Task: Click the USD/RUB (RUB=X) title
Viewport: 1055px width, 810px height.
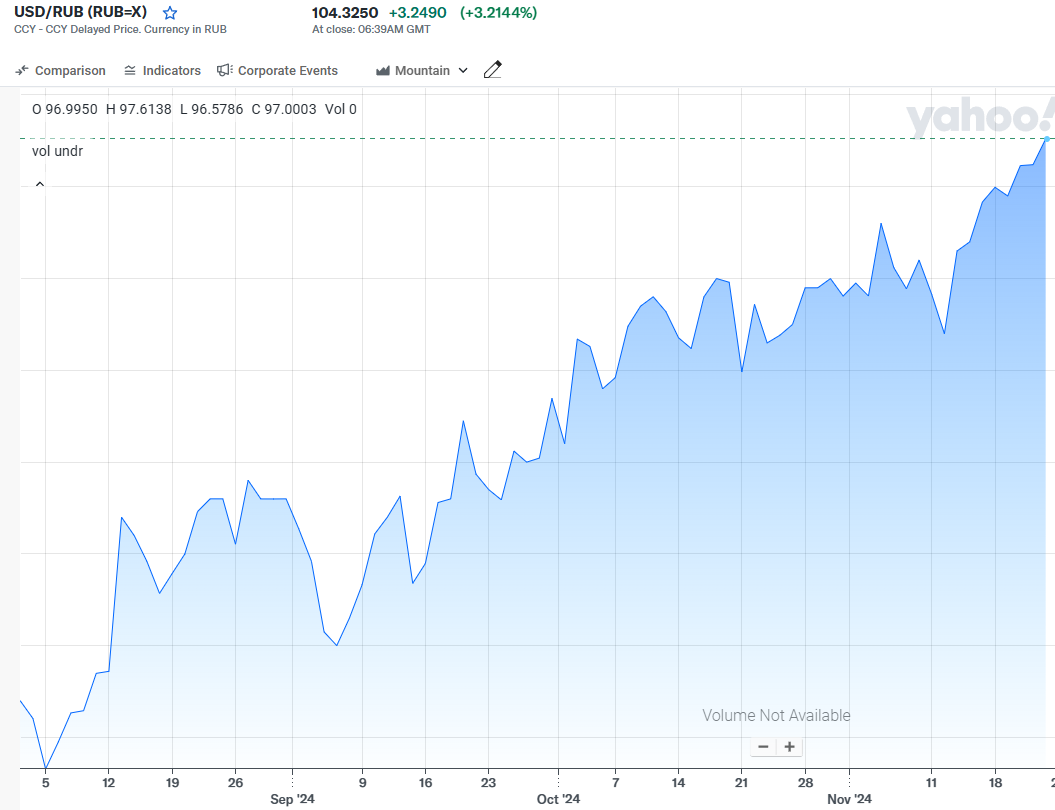Action: 80,12
